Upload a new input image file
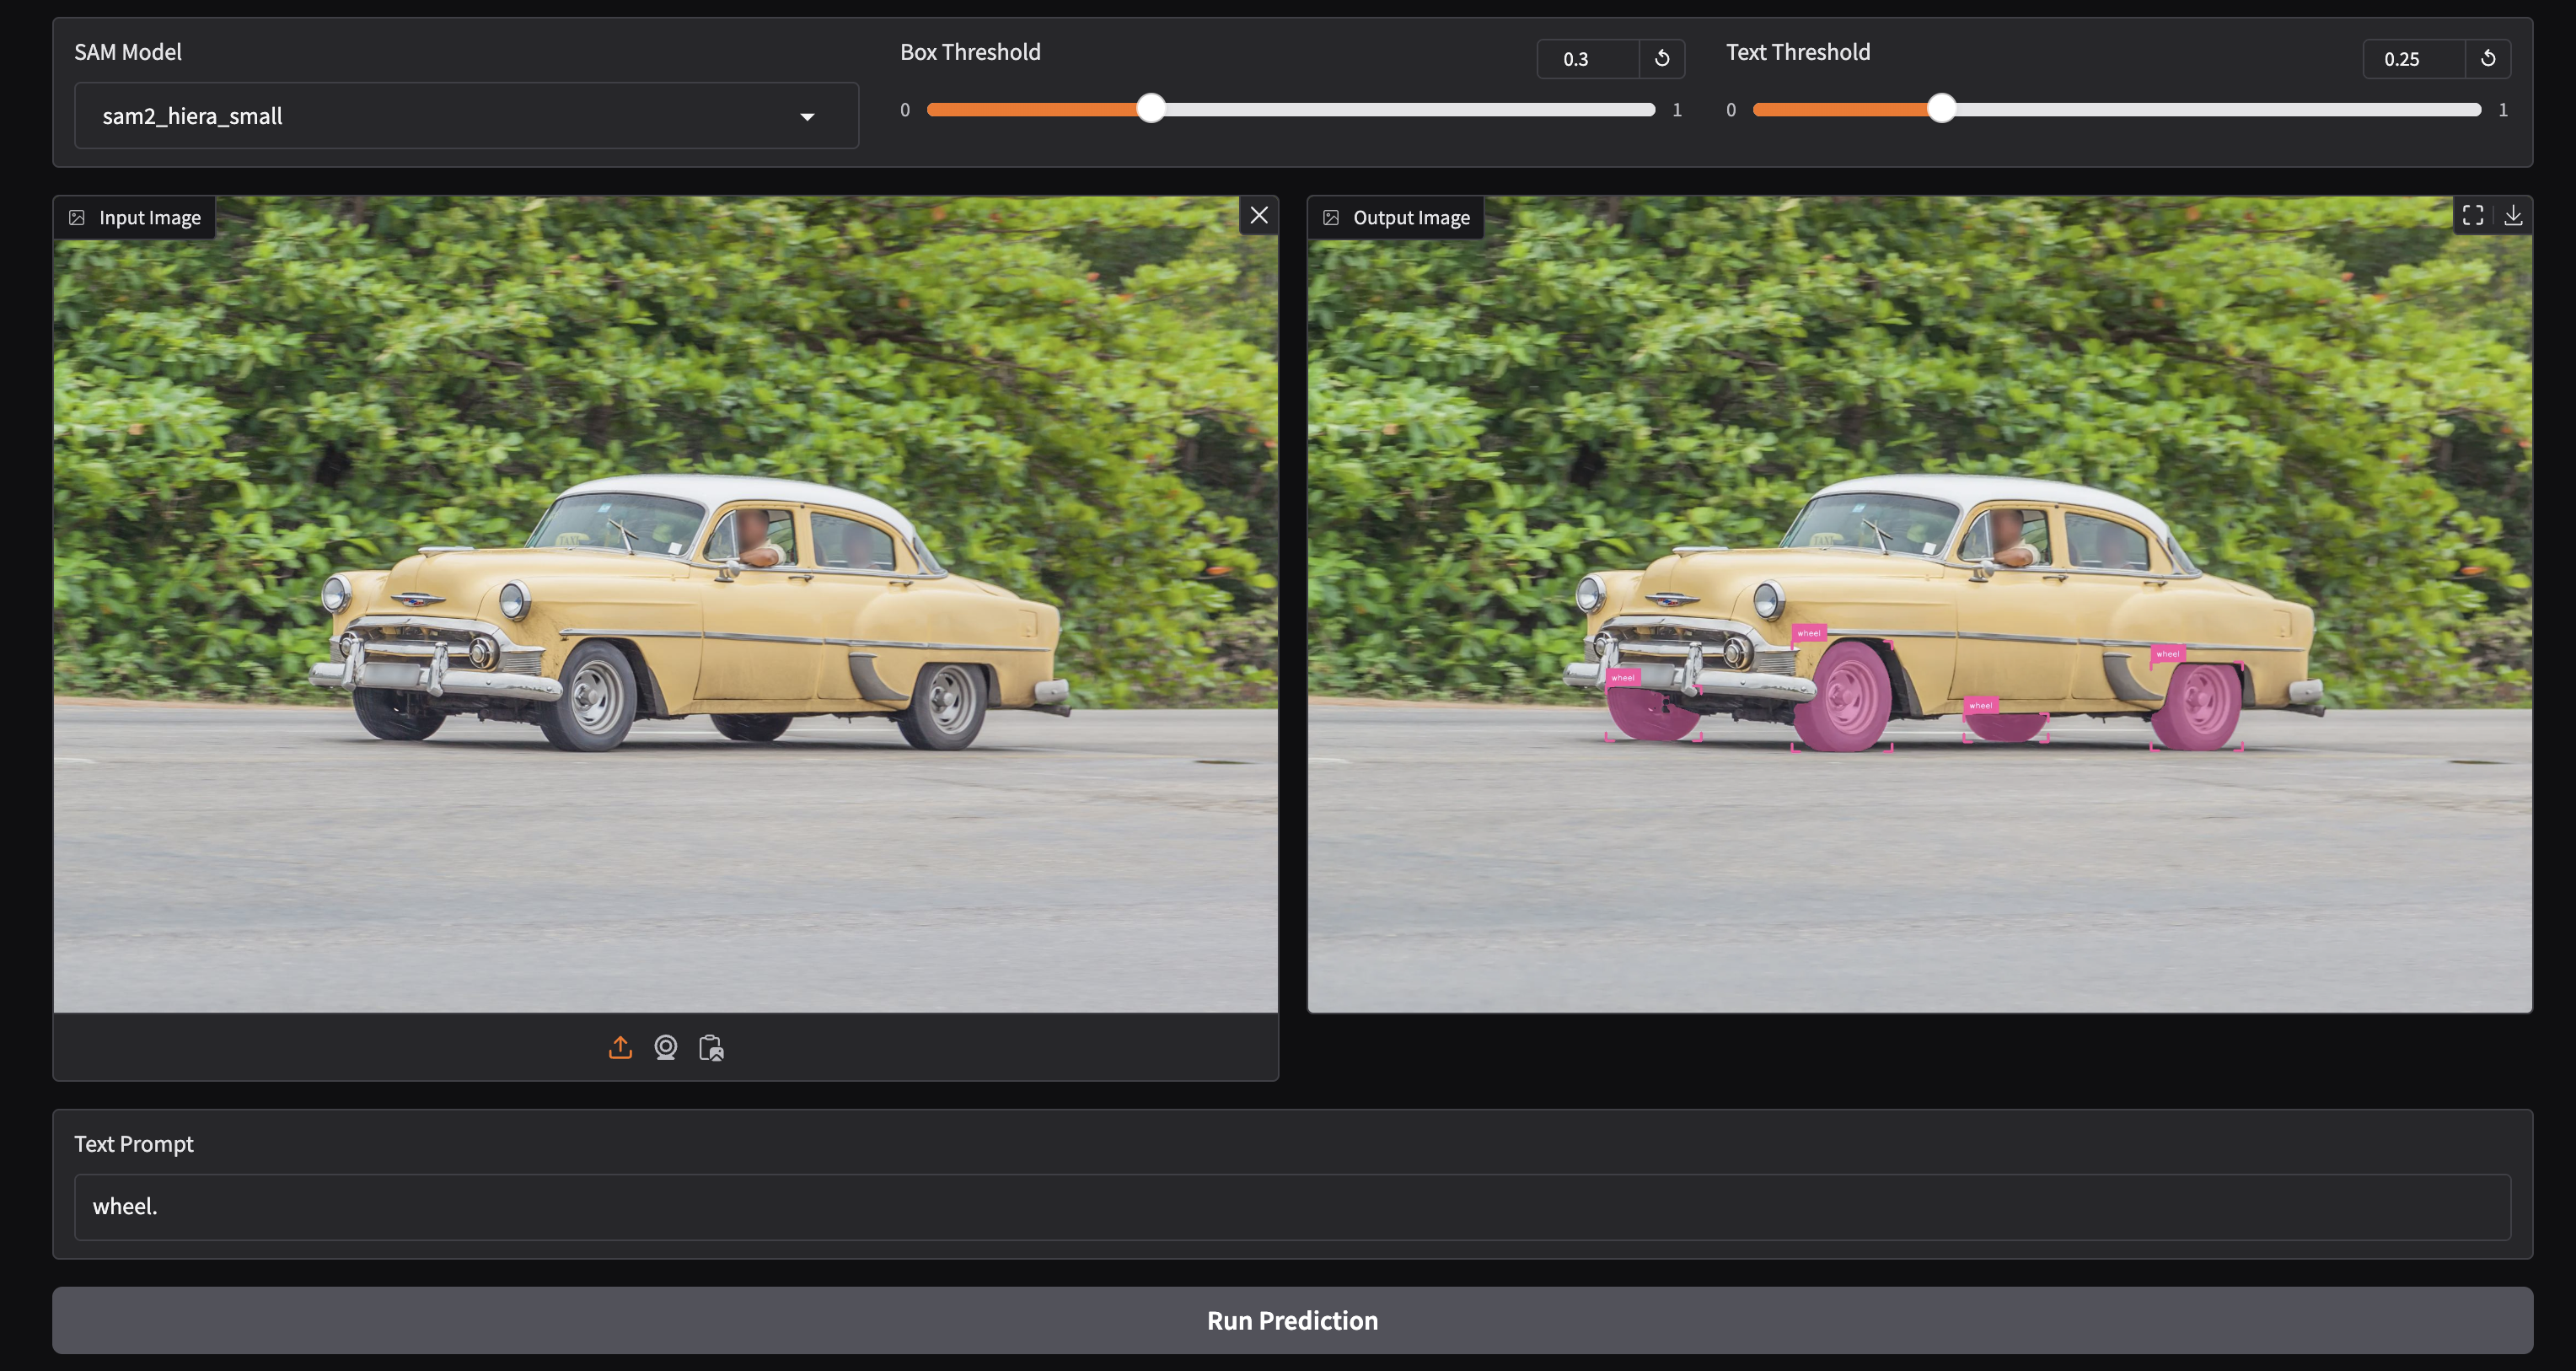This screenshot has height=1371, width=2576. pos(620,1047)
